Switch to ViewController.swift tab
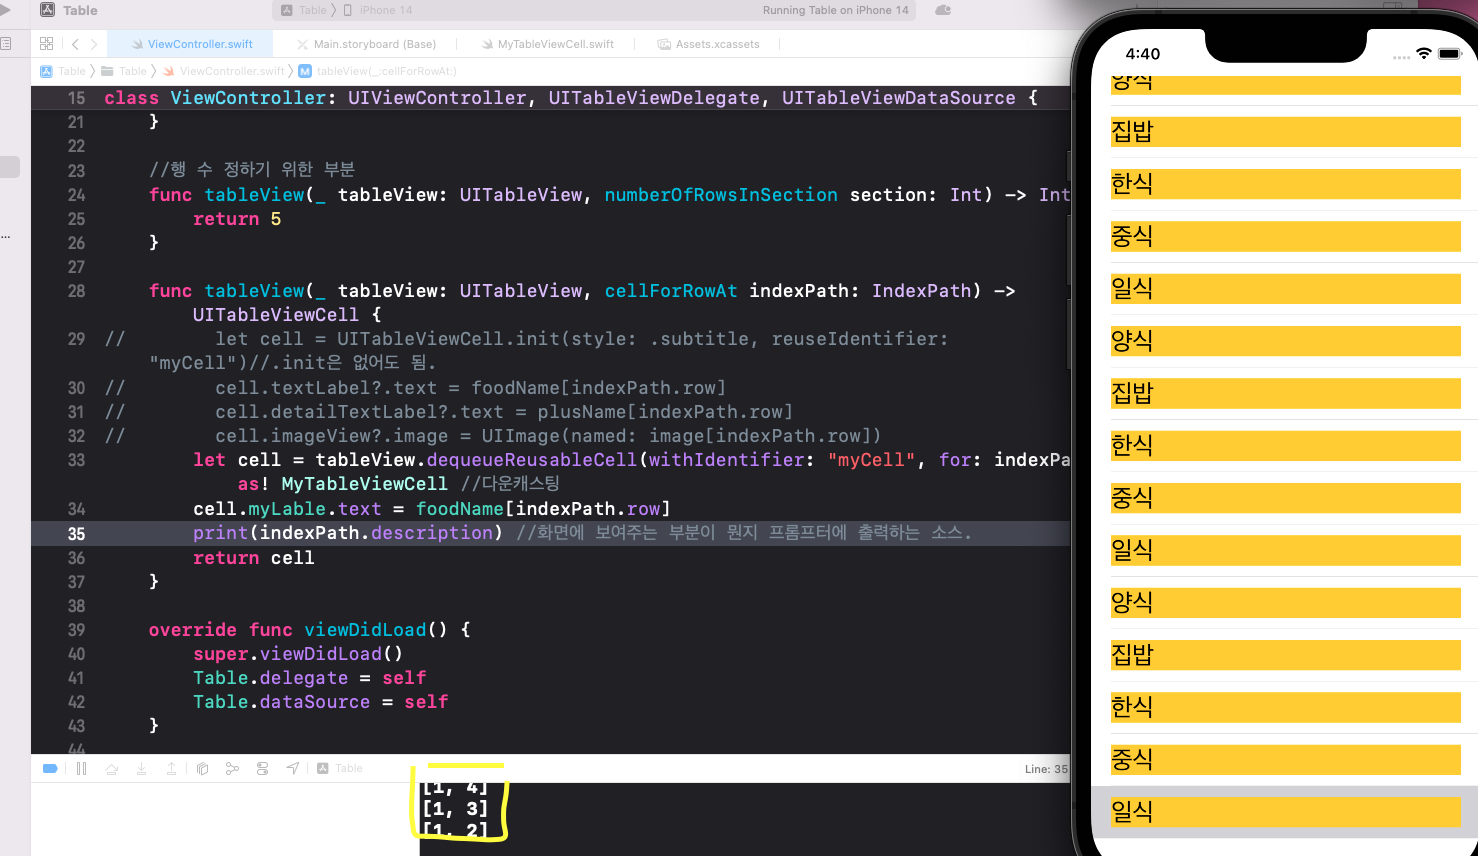This screenshot has height=856, width=1478. 192,44
